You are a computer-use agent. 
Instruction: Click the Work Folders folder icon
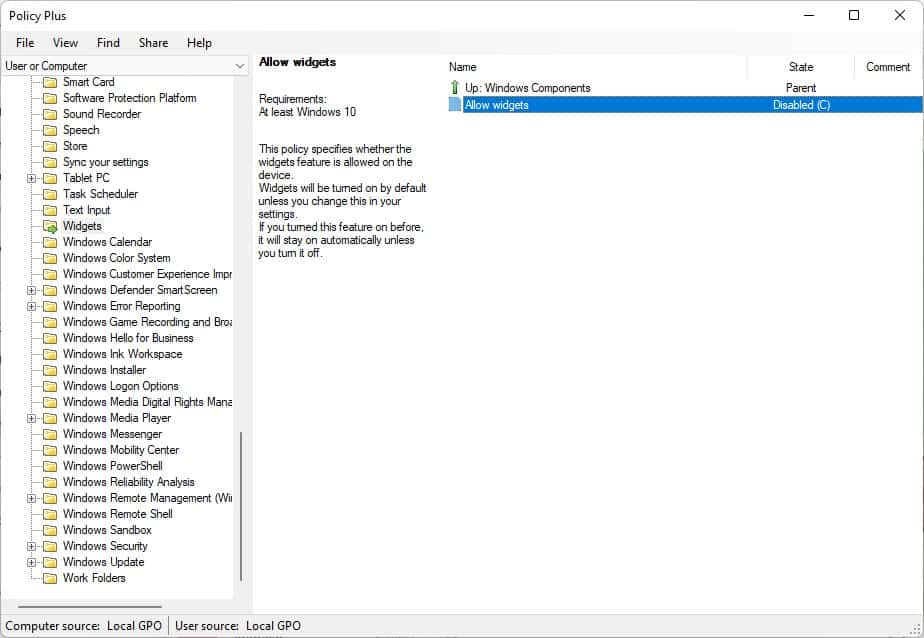click(x=50, y=578)
